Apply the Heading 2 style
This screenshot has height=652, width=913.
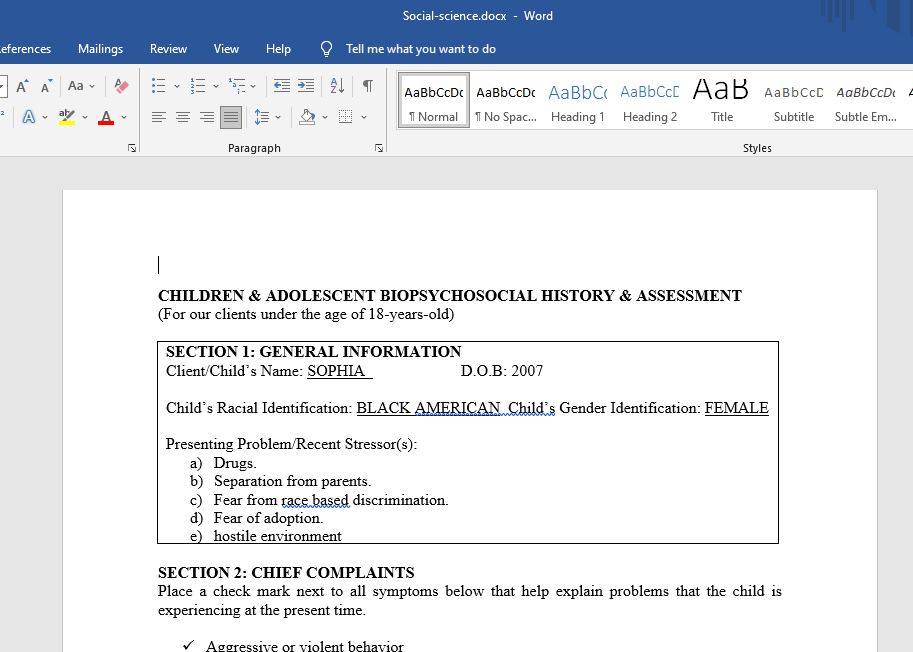tap(650, 100)
